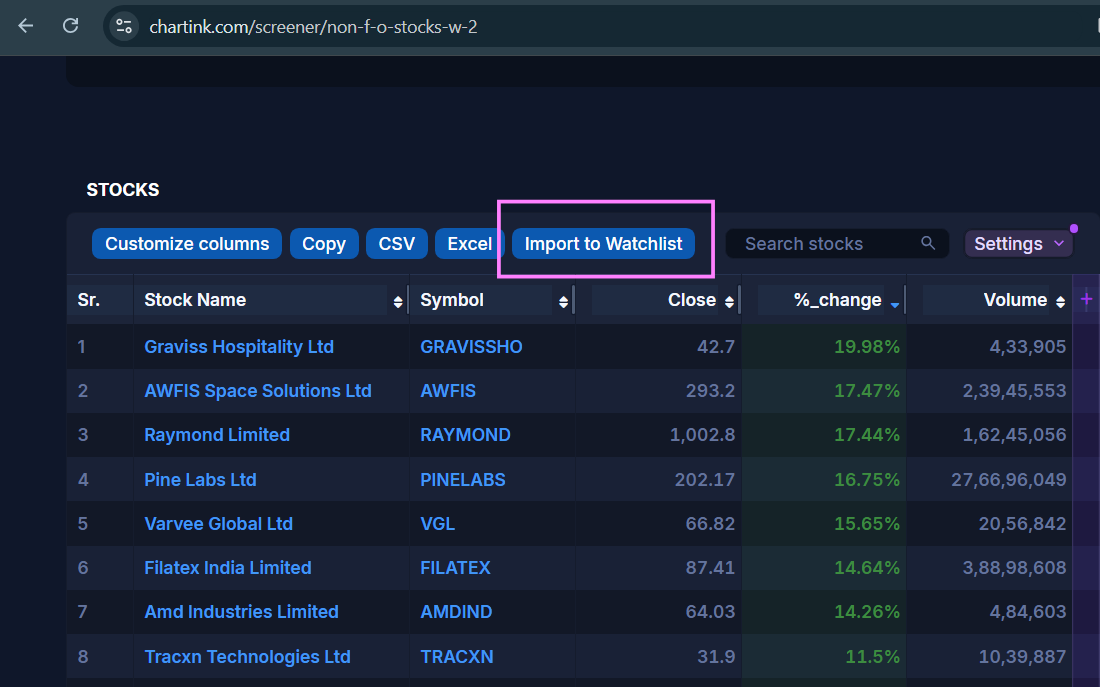1100x687 pixels.
Task: Click the PINELABS symbol link
Action: click(x=462, y=480)
